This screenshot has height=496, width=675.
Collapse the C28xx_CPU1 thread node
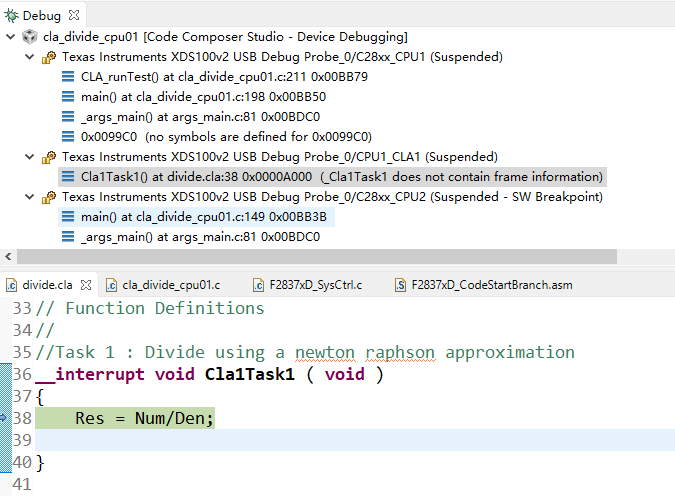click(29, 57)
